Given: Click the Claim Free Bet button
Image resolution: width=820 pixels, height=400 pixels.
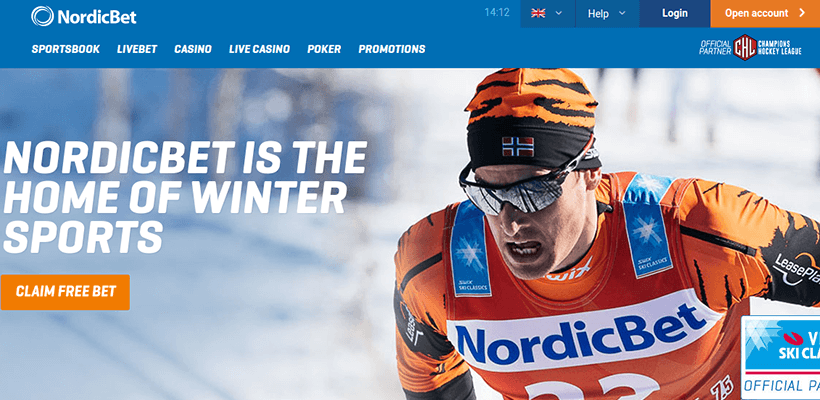Looking at the screenshot, I should 65,292.
